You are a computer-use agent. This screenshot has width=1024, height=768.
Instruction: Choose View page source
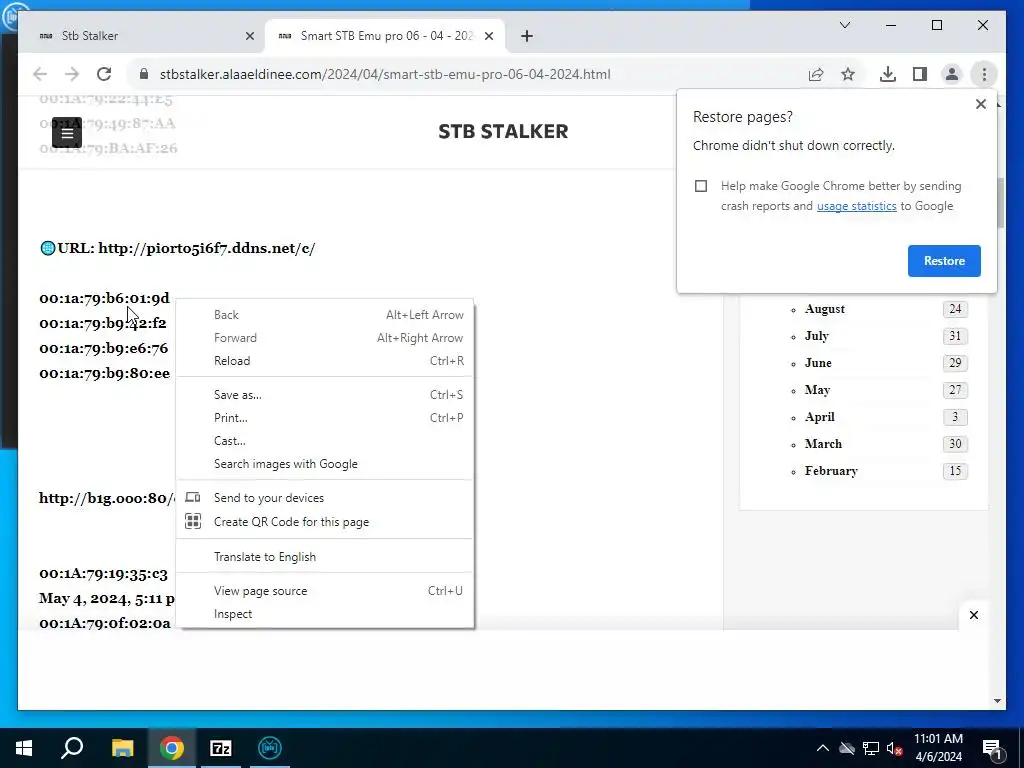click(325, 590)
